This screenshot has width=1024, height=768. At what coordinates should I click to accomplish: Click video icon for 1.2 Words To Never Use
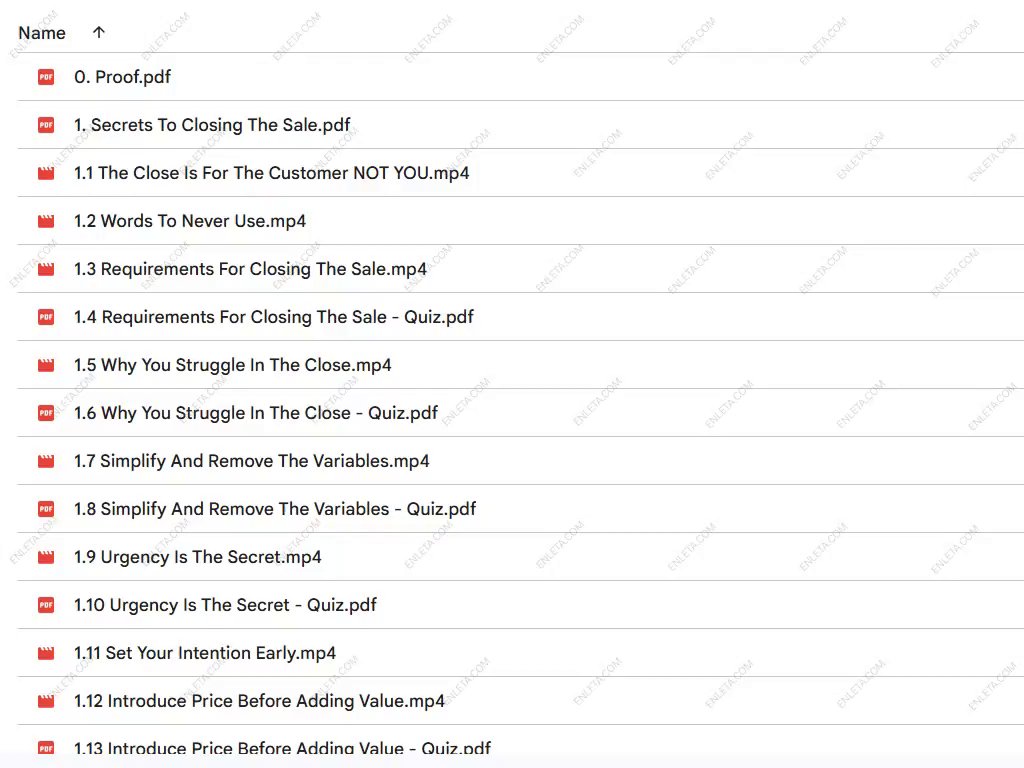click(x=46, y=221)
